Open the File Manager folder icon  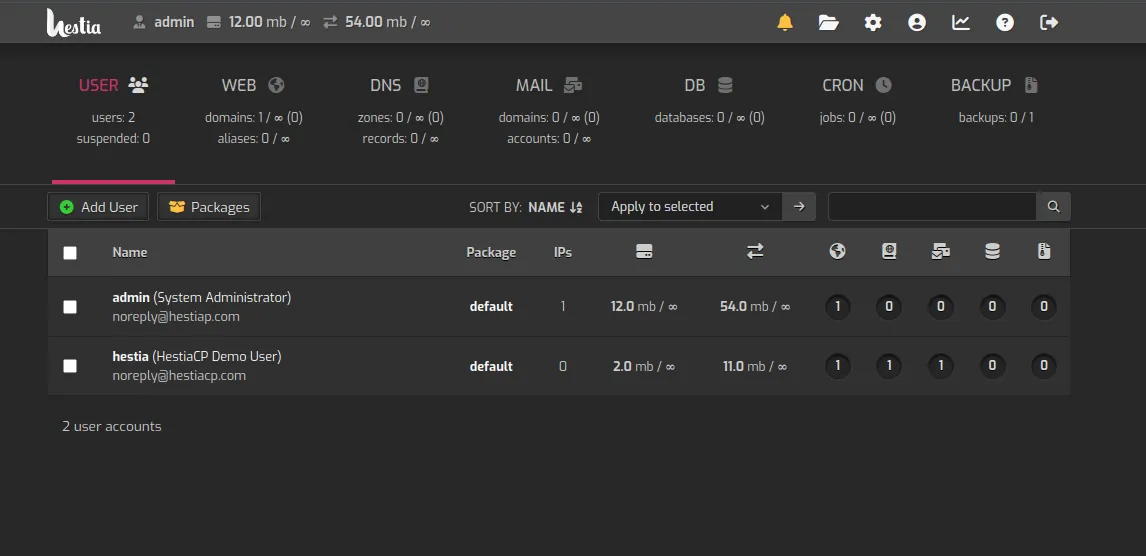click(x=829, y=23)
